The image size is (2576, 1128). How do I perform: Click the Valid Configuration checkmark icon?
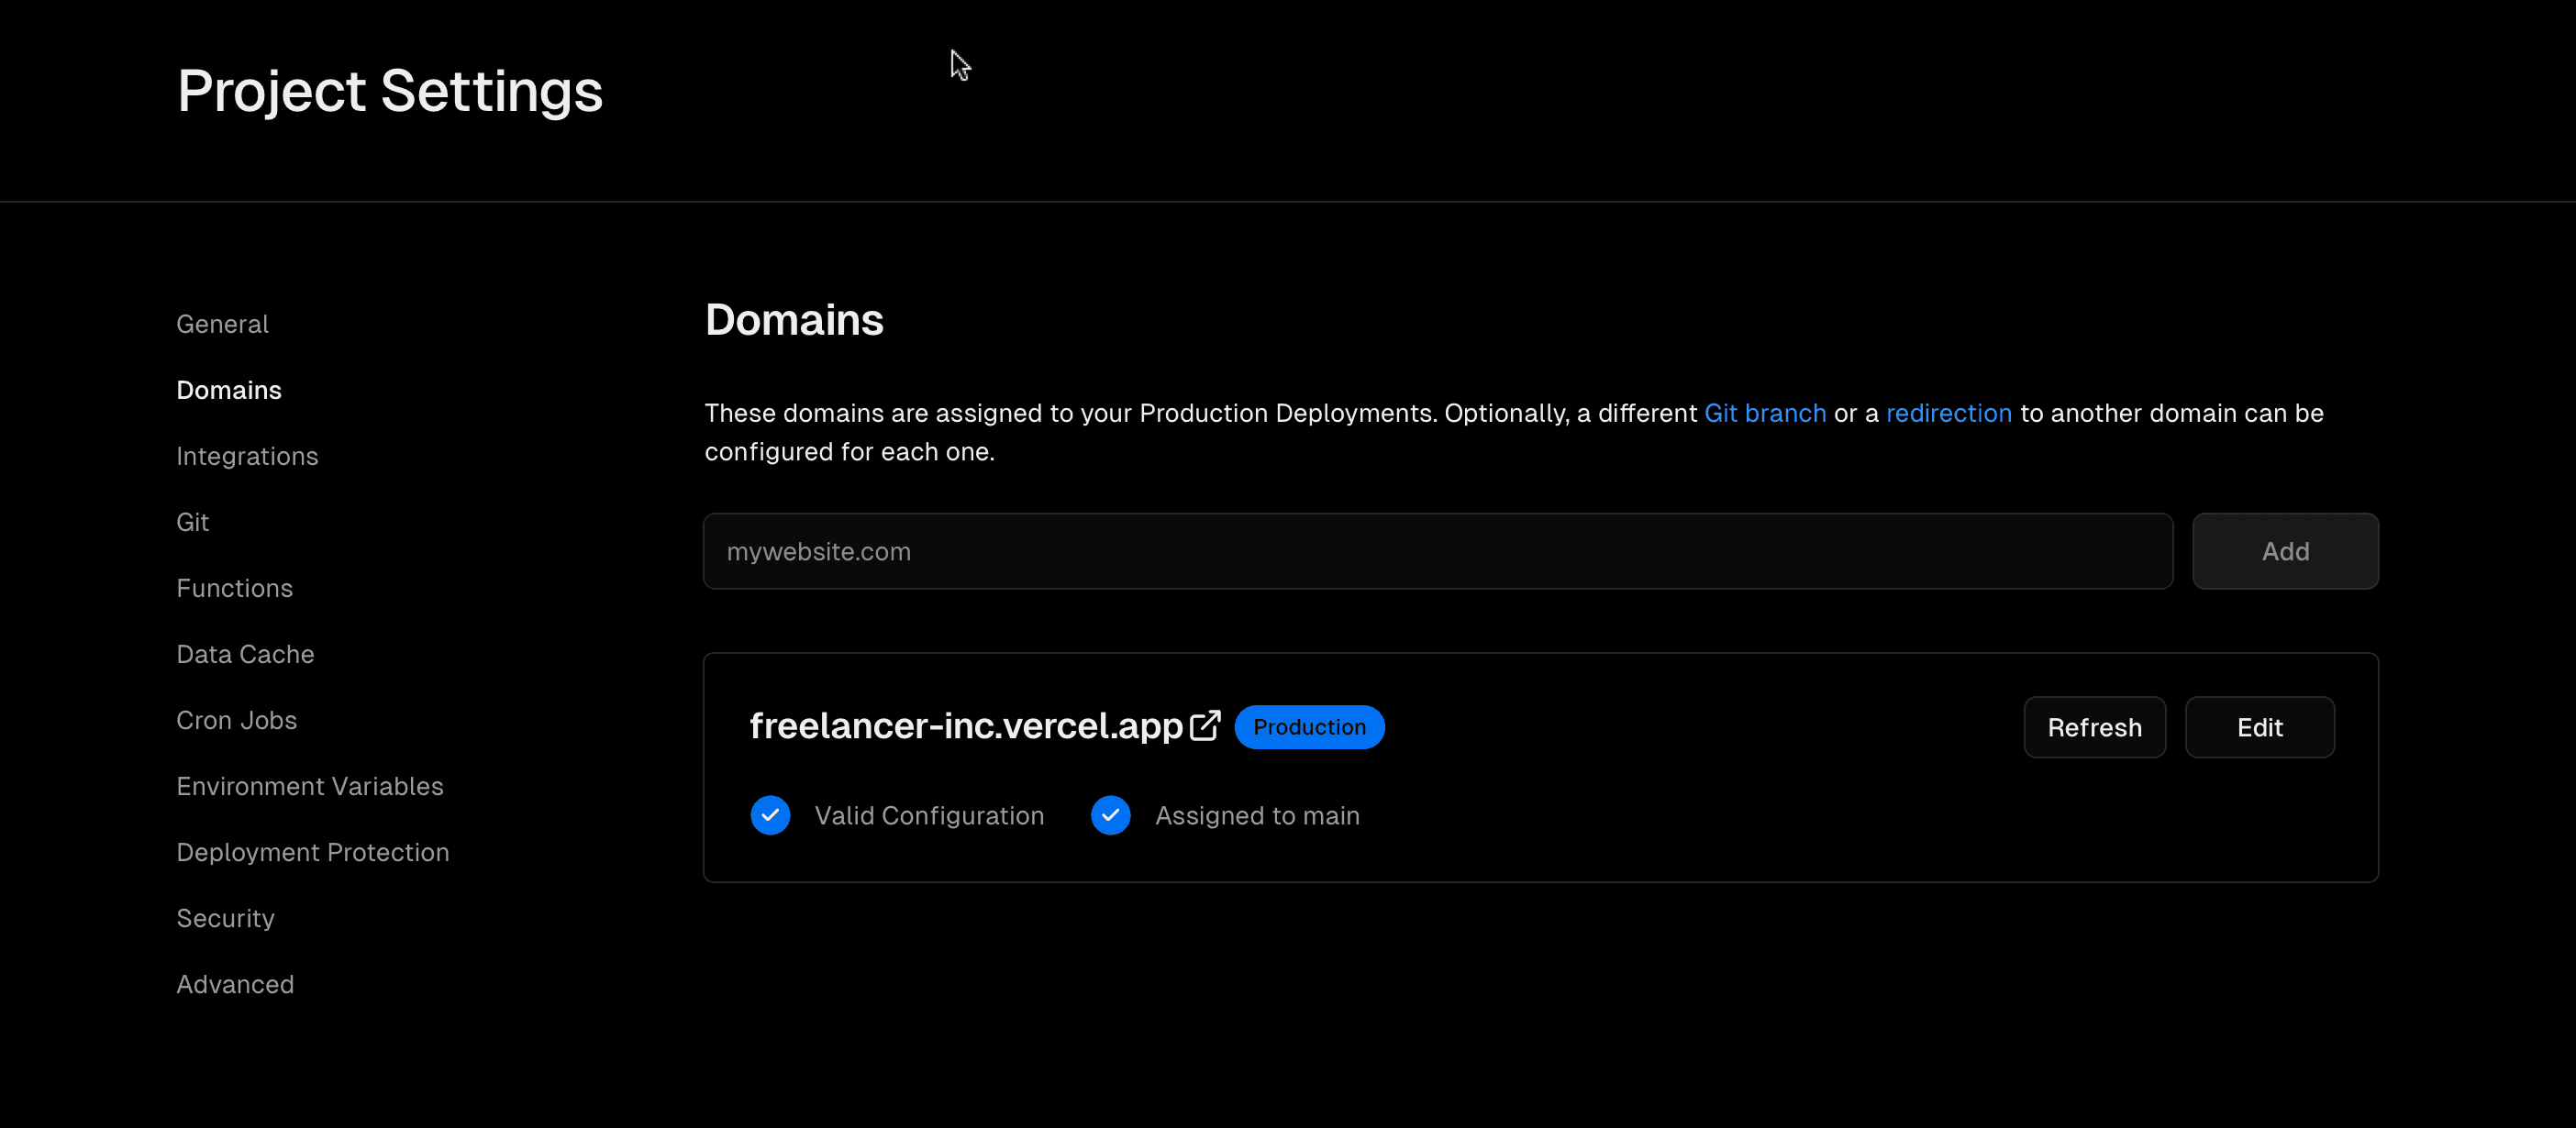click(770, 815)
